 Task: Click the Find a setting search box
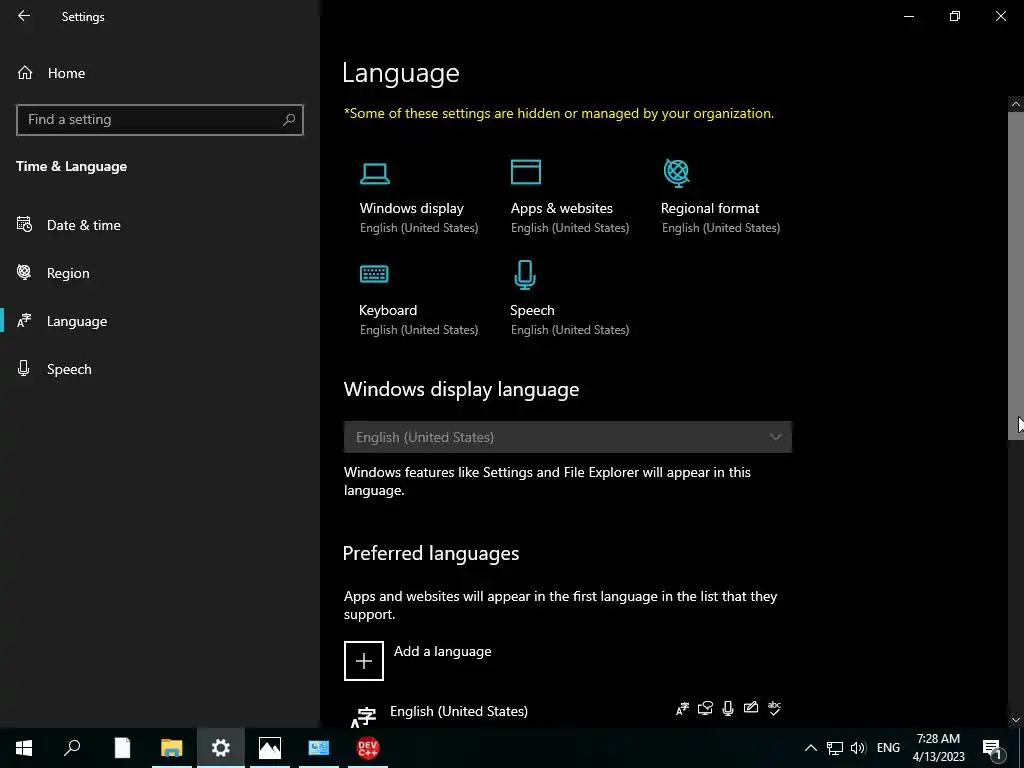tap(159, 120)
